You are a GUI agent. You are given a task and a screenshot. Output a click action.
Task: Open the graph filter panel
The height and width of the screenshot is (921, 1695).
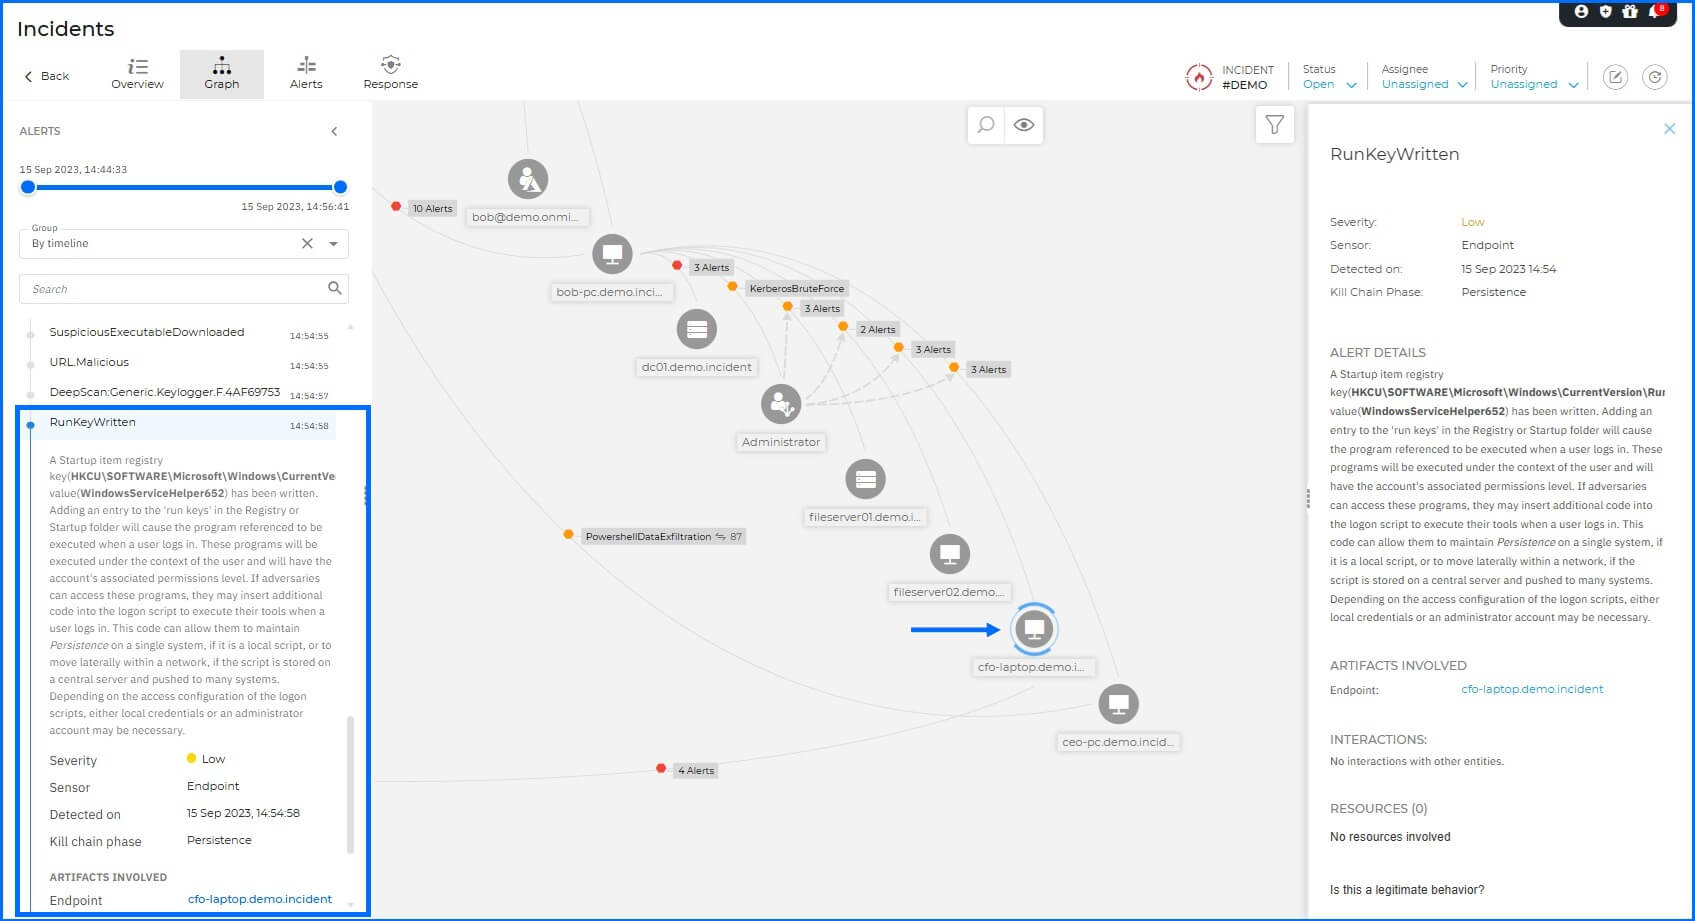tap(1274, 125)
